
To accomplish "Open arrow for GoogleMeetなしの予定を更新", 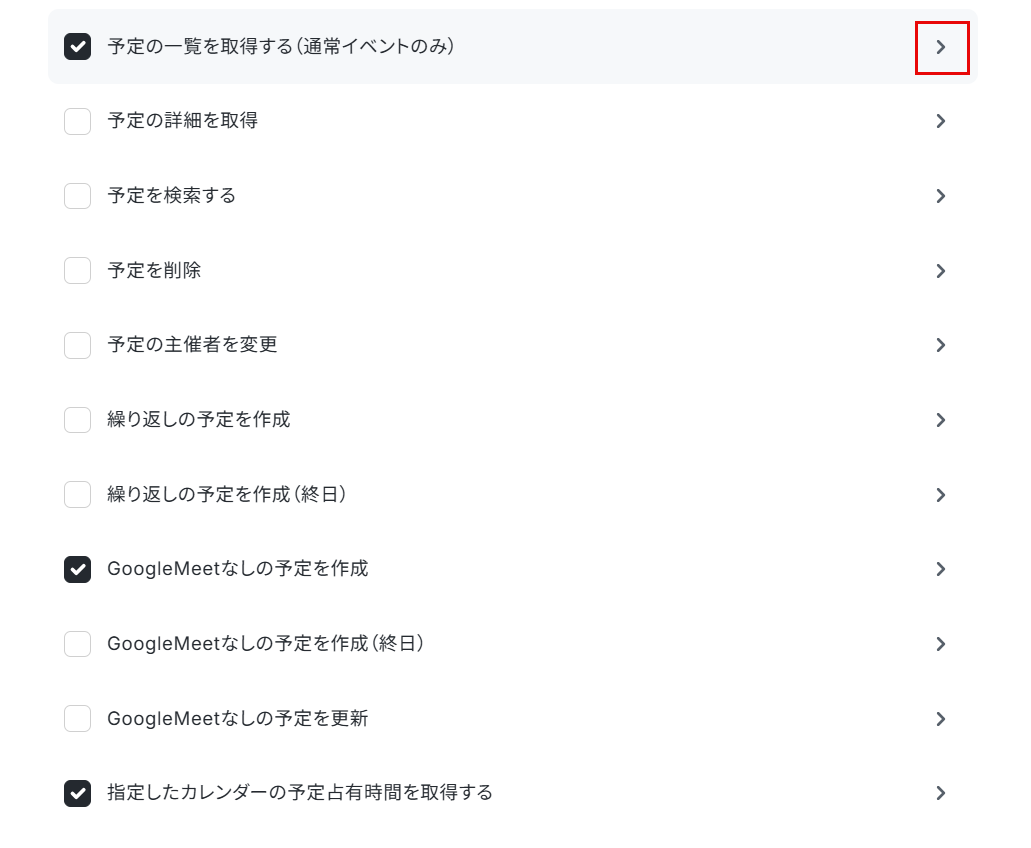I will pos(941,718).
